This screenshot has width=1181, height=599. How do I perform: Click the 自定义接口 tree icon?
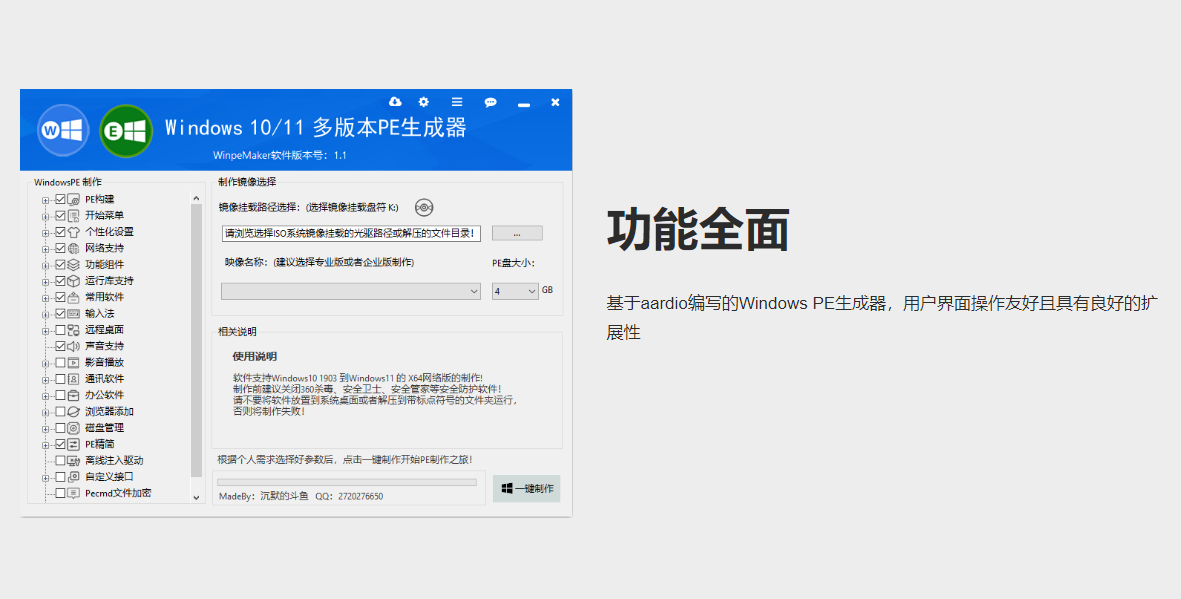[74, 477]
